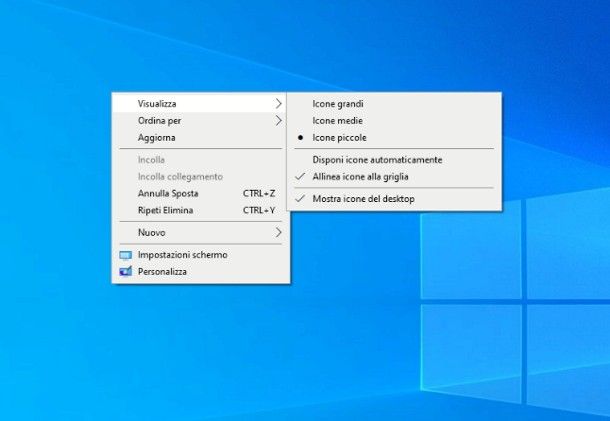This screenshot has height=421, width=610.
Task: Open Personalizza from context menu
Action: pos(200,272)
